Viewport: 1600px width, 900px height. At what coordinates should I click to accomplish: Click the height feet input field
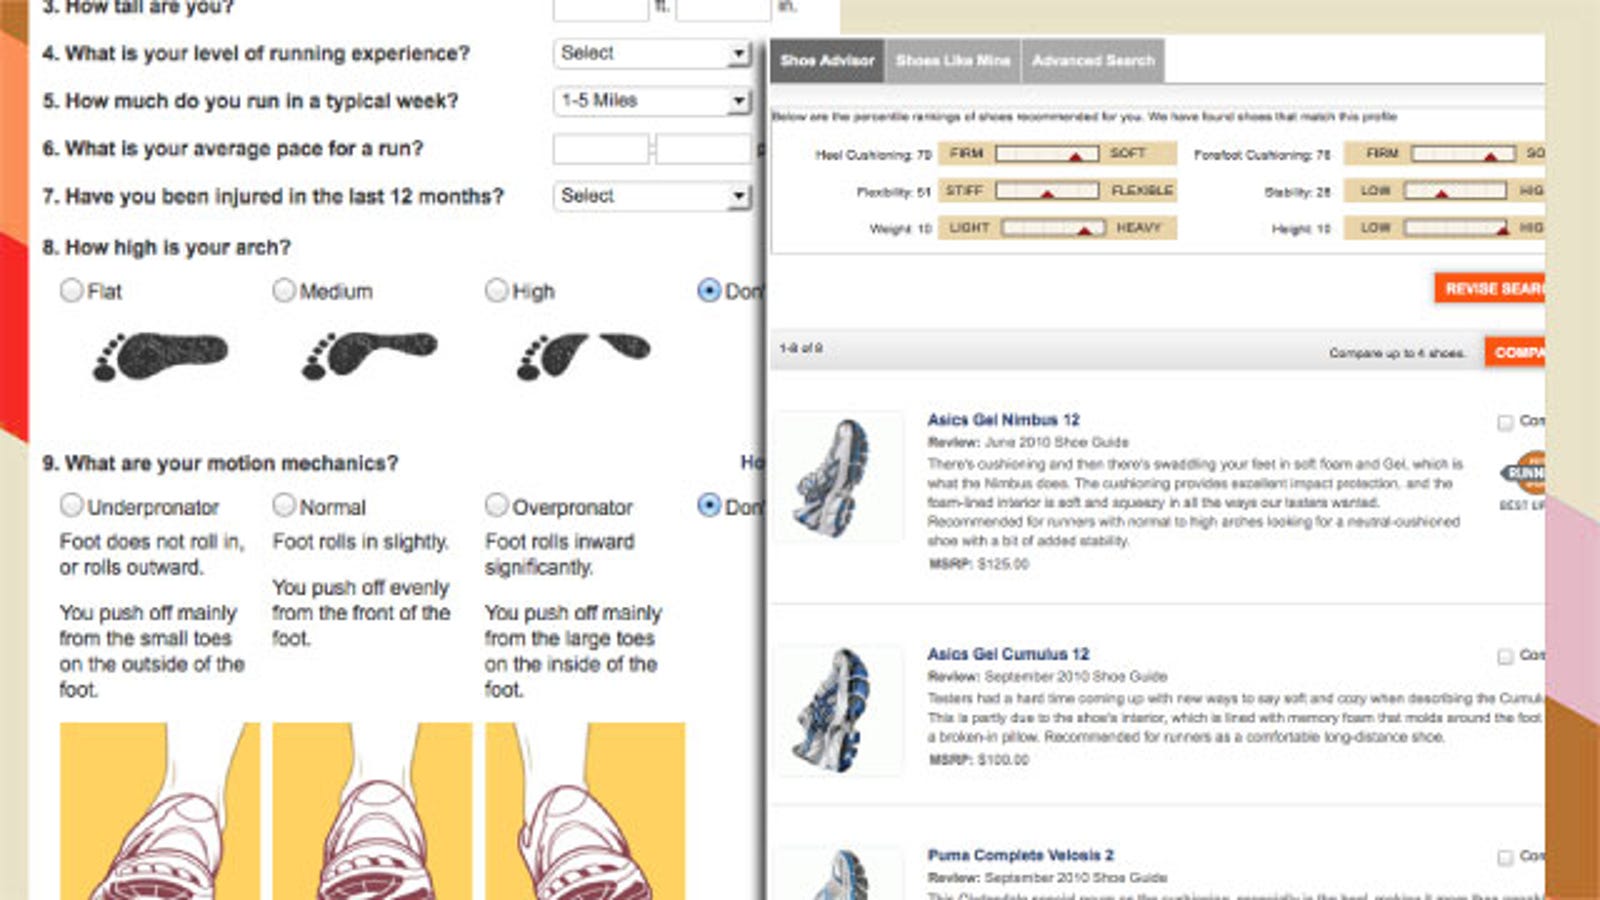(x=601, y=9)
